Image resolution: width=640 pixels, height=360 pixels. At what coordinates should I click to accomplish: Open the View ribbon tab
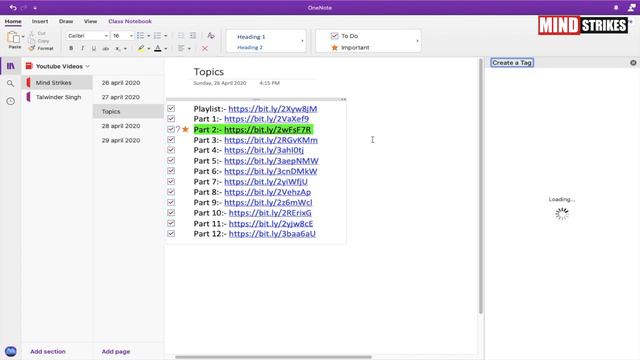pos(91,21)
